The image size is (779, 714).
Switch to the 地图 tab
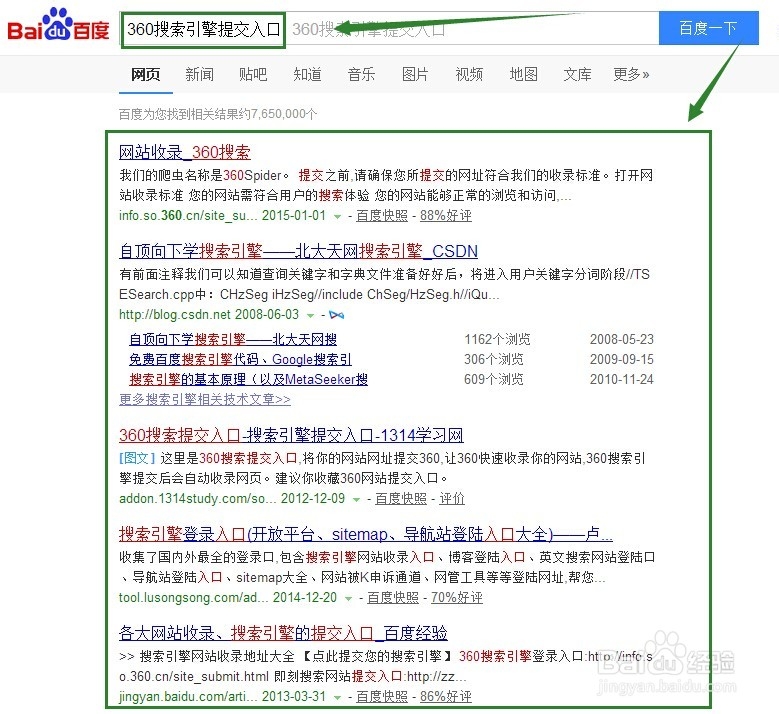[523, 75]
